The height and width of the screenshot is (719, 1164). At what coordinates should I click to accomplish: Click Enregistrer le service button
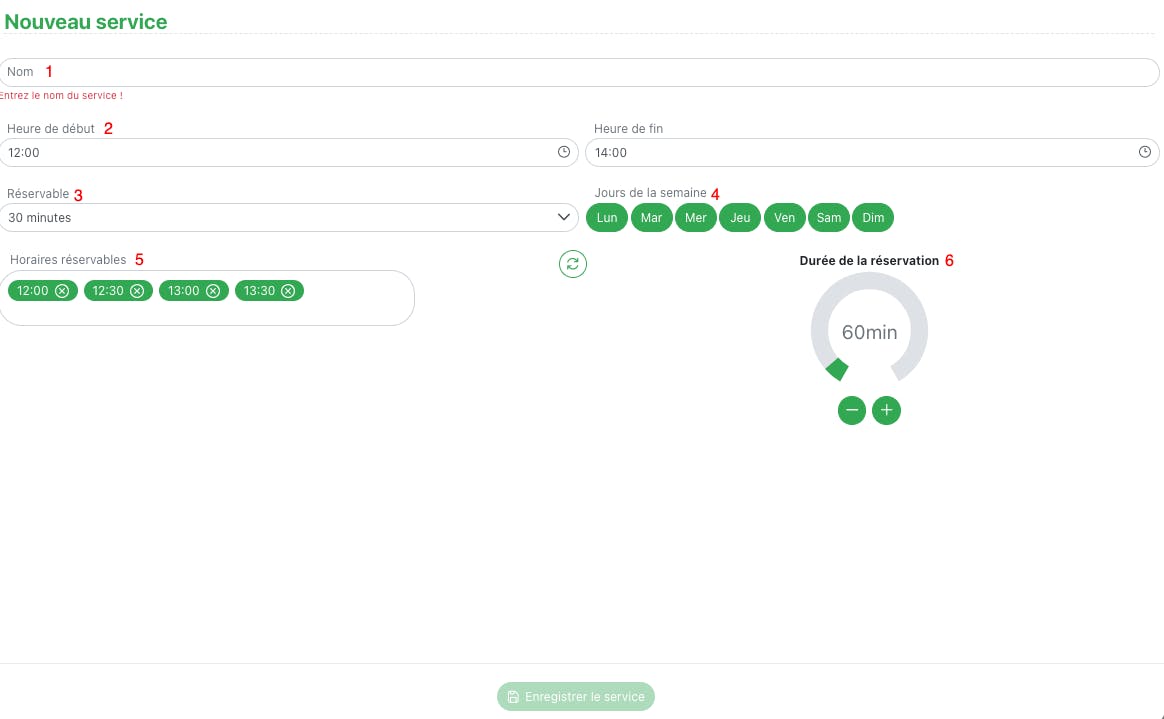click(576, 696)
